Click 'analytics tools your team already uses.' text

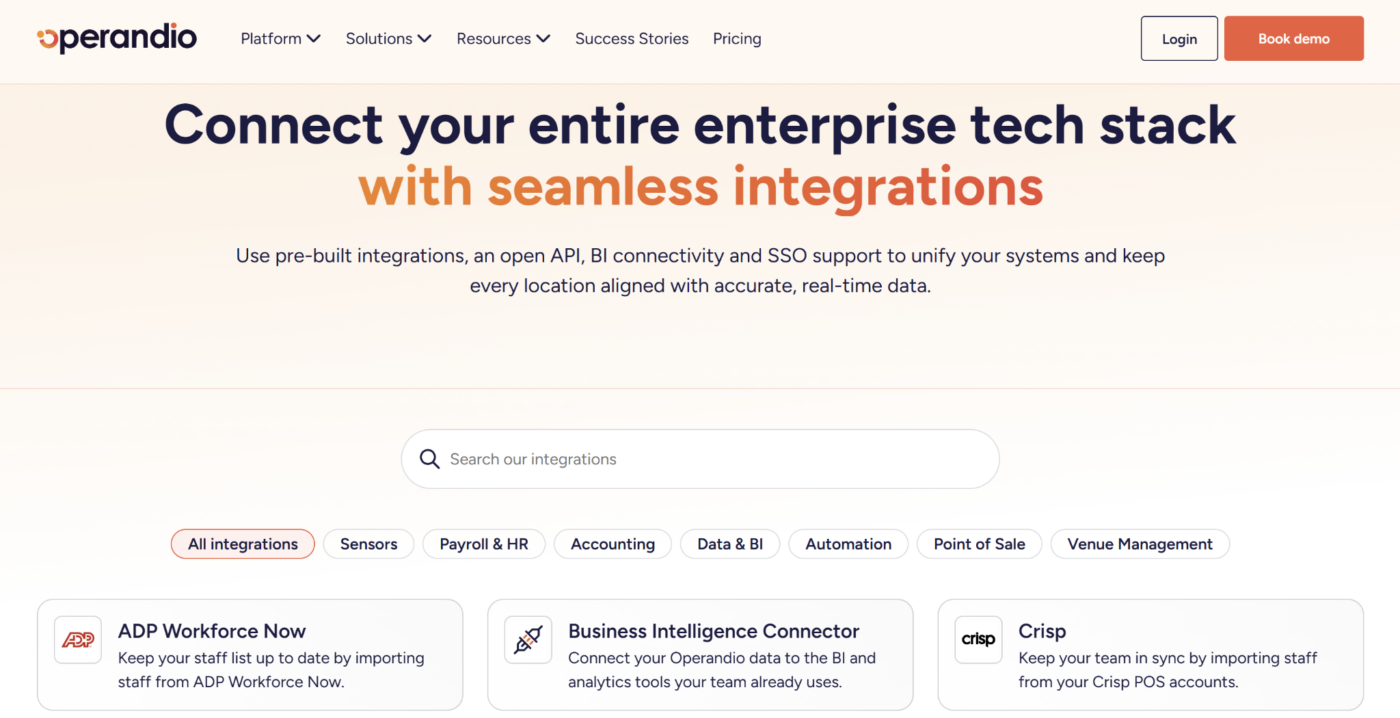point(705,682)
